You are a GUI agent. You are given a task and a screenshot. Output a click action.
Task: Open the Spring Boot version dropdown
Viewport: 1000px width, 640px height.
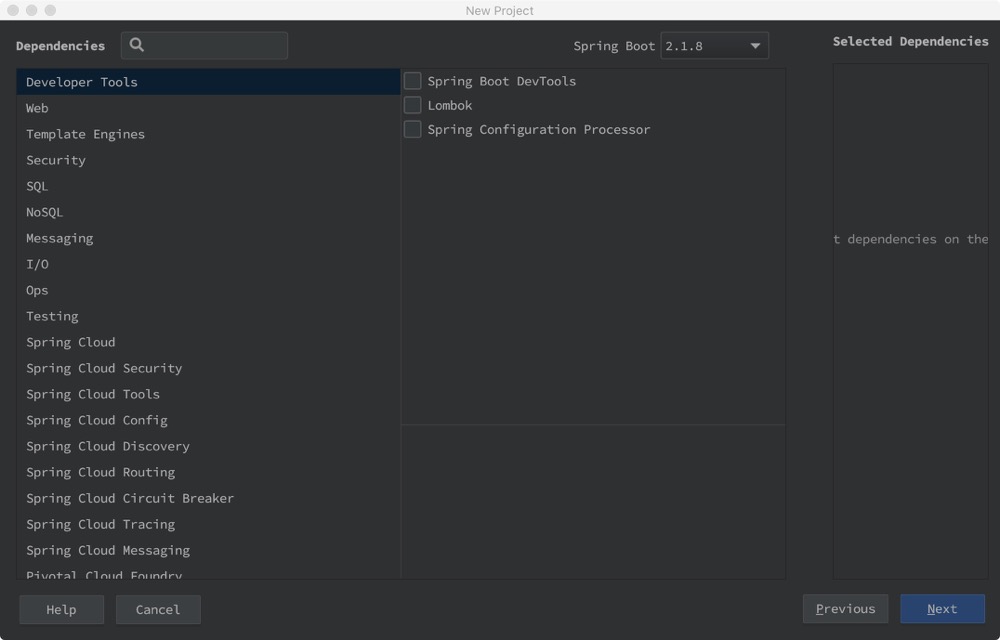(714, 46)
